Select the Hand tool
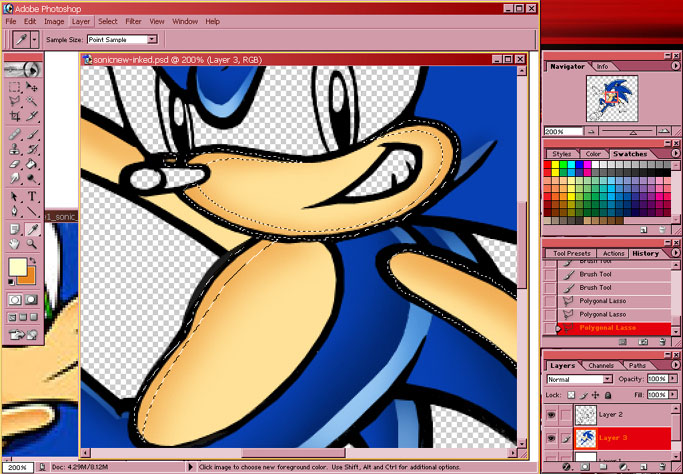The image size is (683, 474). [x=14, y=244]
